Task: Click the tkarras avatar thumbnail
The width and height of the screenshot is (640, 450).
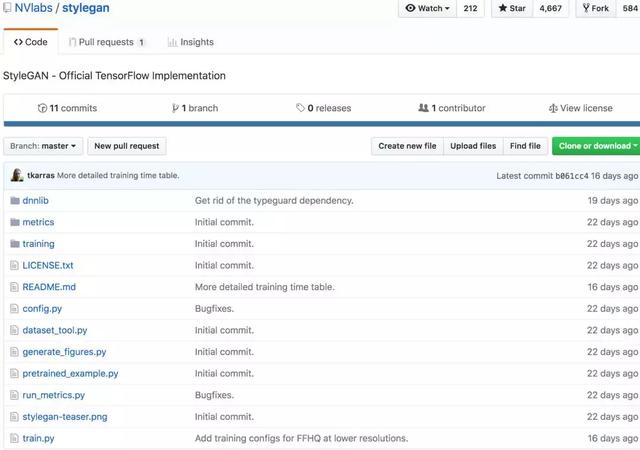Action: pyautogui.click(x=17, y=175)
